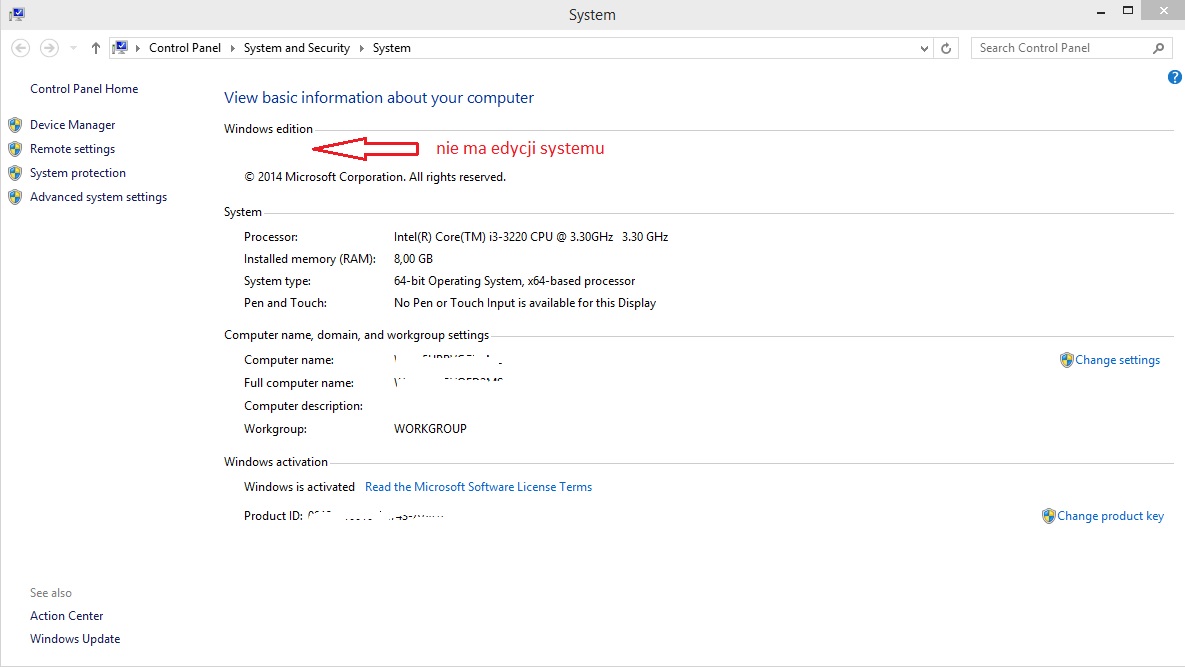Close the System window

[1163, 11]
